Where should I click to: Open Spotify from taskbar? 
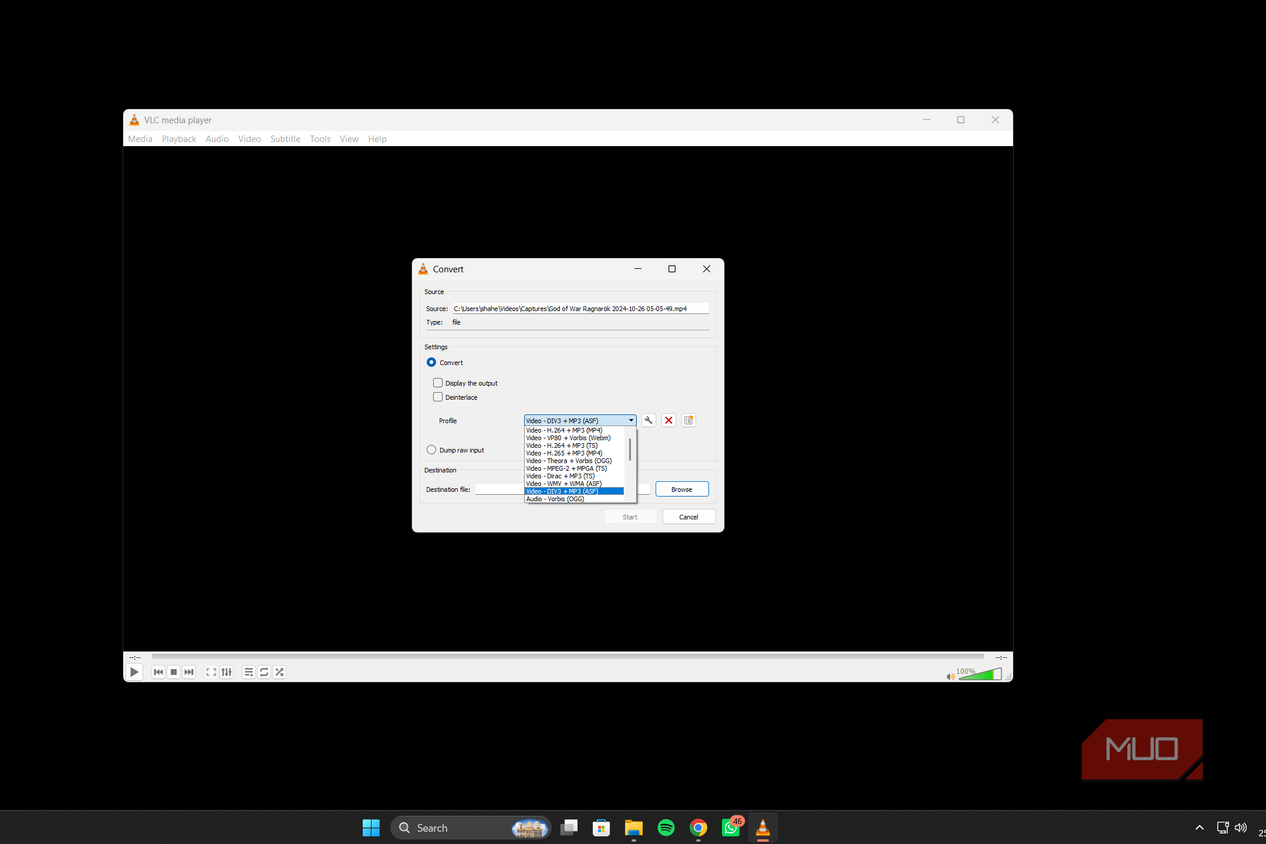coord(666,828)
